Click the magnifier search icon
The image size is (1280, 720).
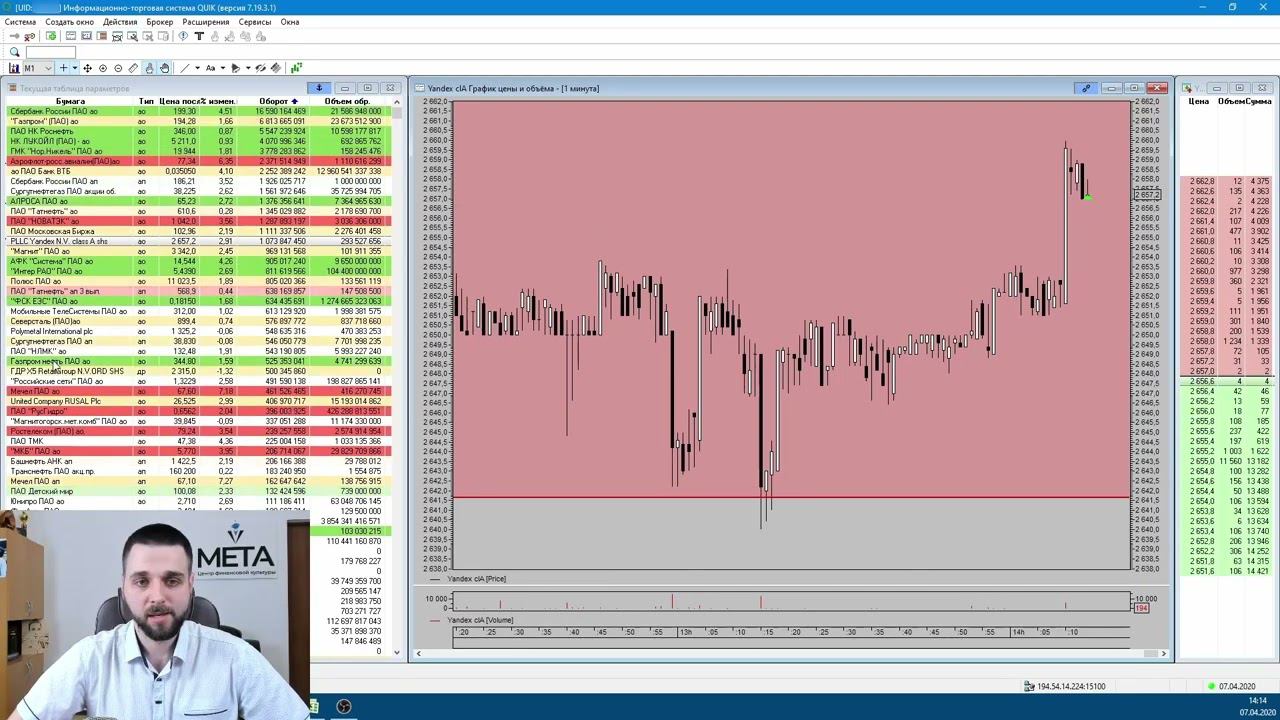pos(14,52)
